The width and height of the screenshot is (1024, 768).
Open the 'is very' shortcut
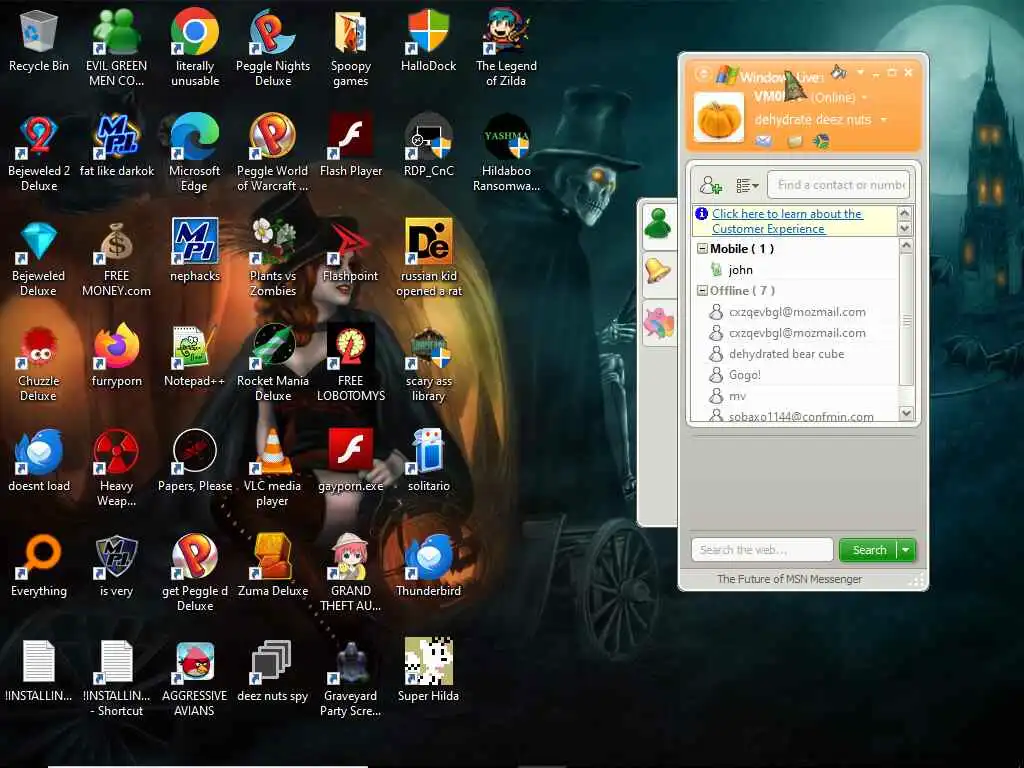(x=116, y=566)
